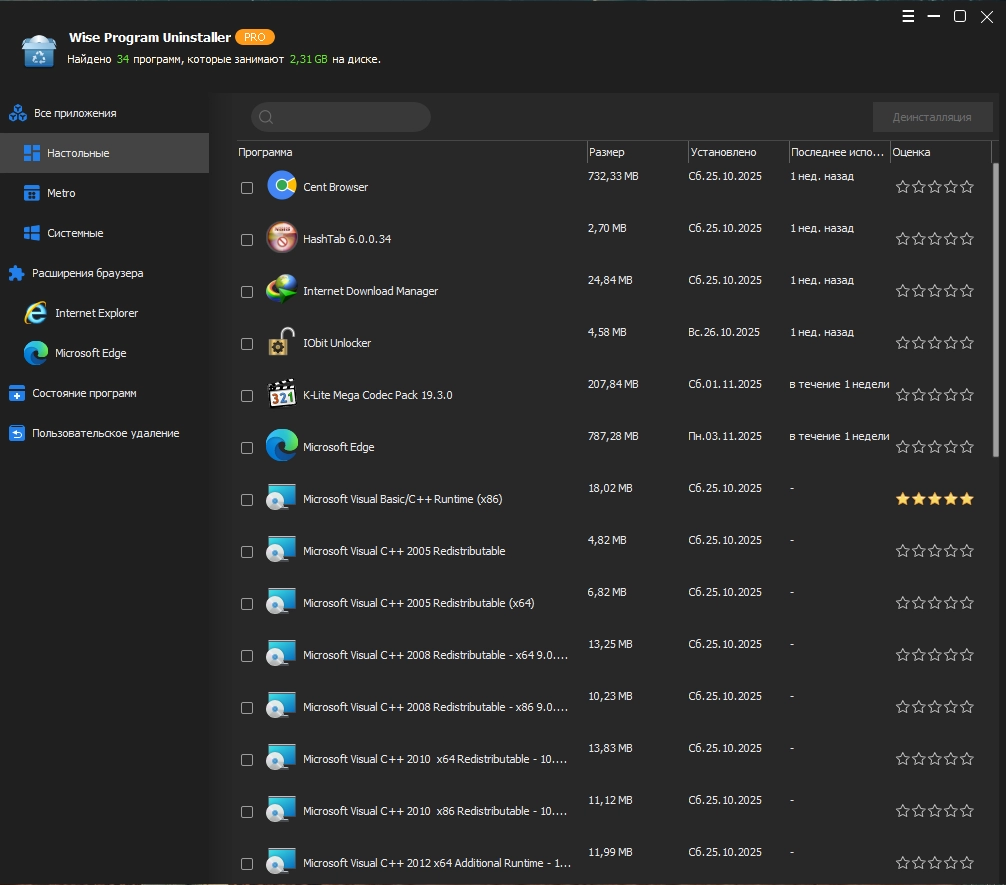Tick the IObit Unlocker checkbox

tap(247, 344)
